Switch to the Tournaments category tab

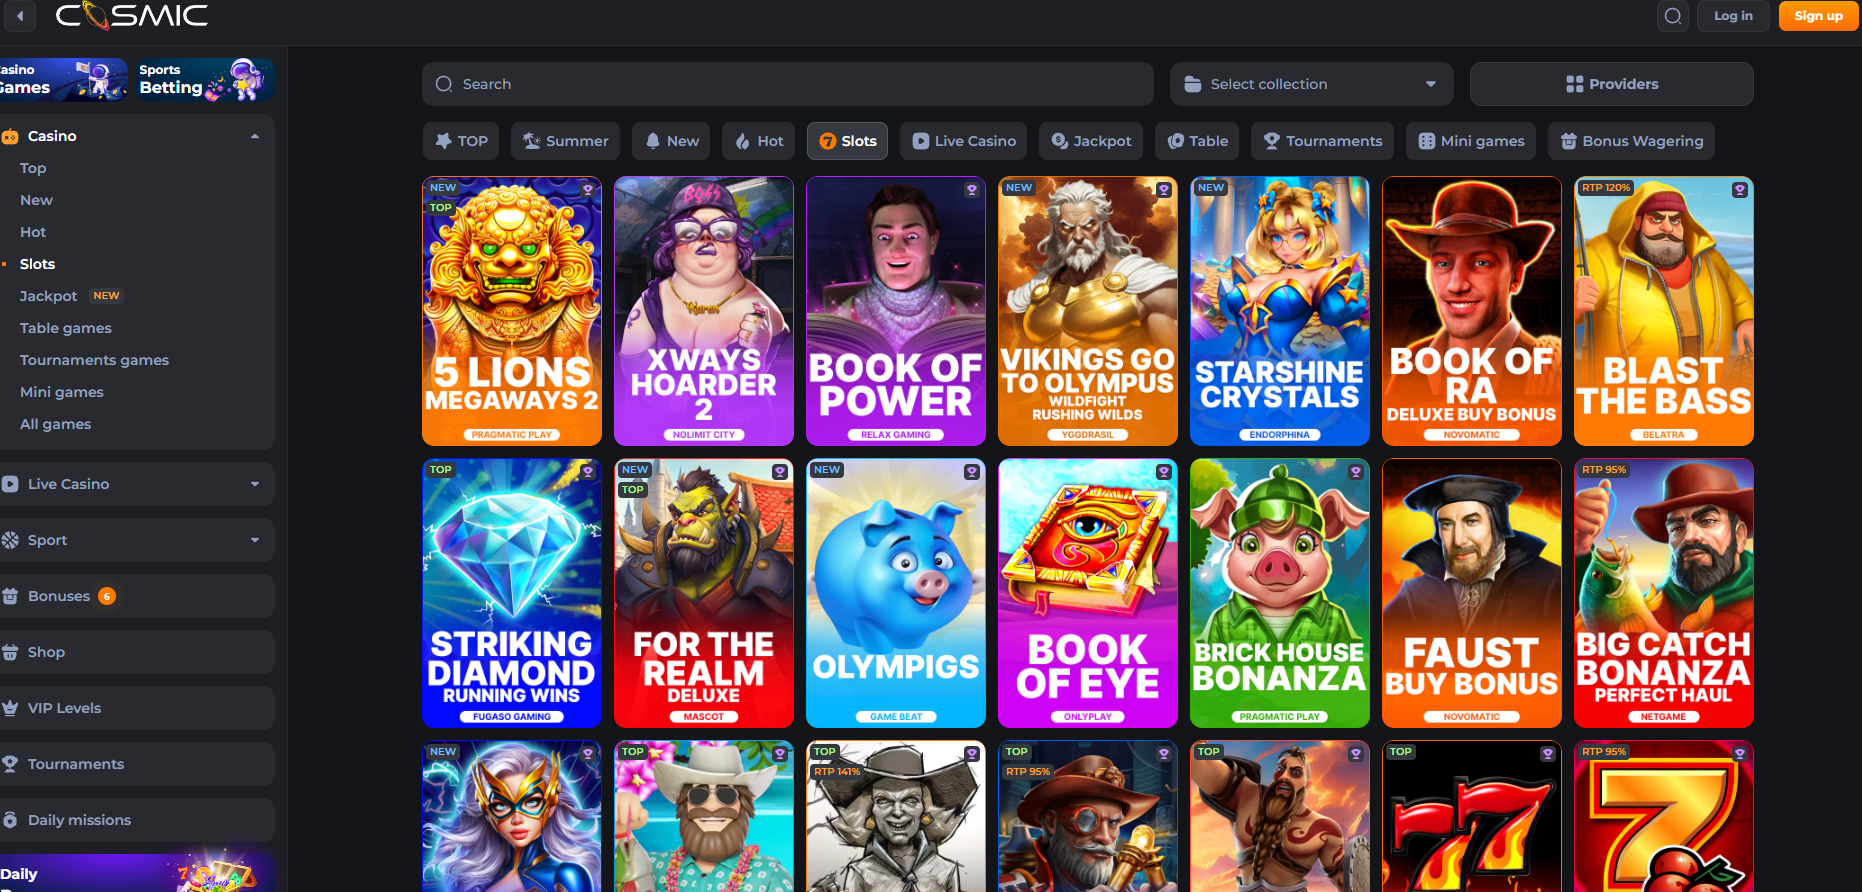(1323, 141)
